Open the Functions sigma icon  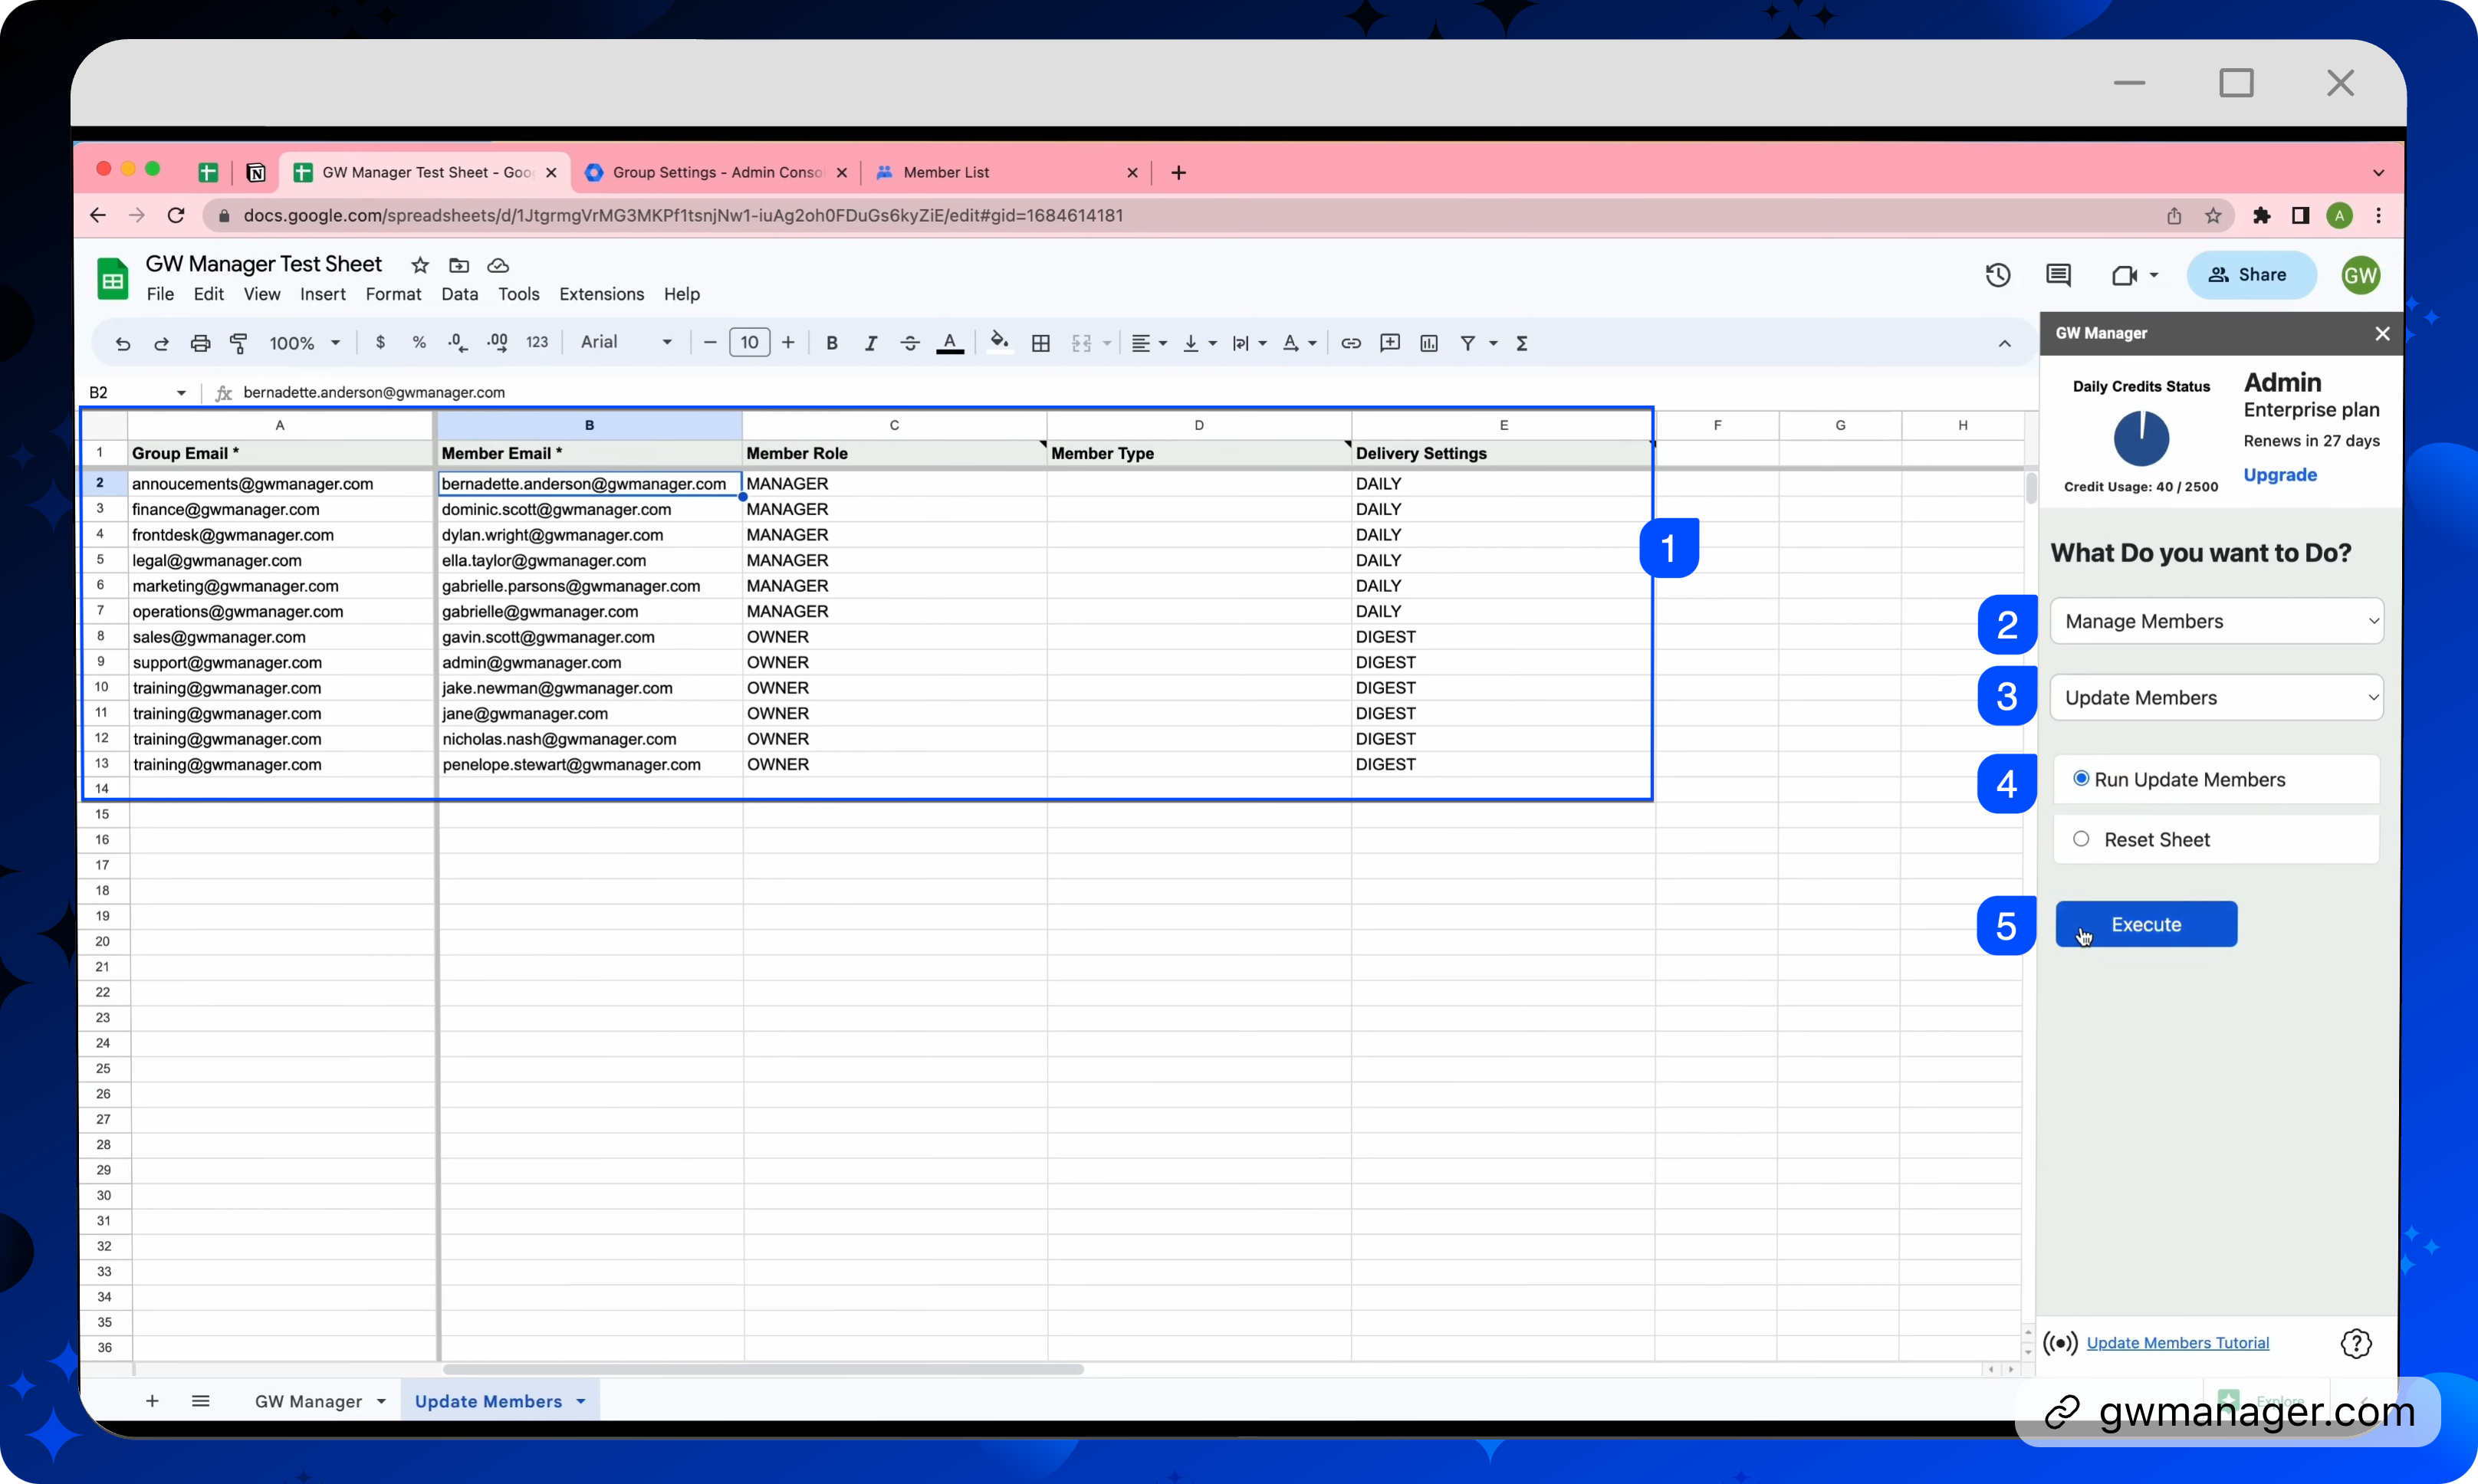click(x=1522, y=343)
